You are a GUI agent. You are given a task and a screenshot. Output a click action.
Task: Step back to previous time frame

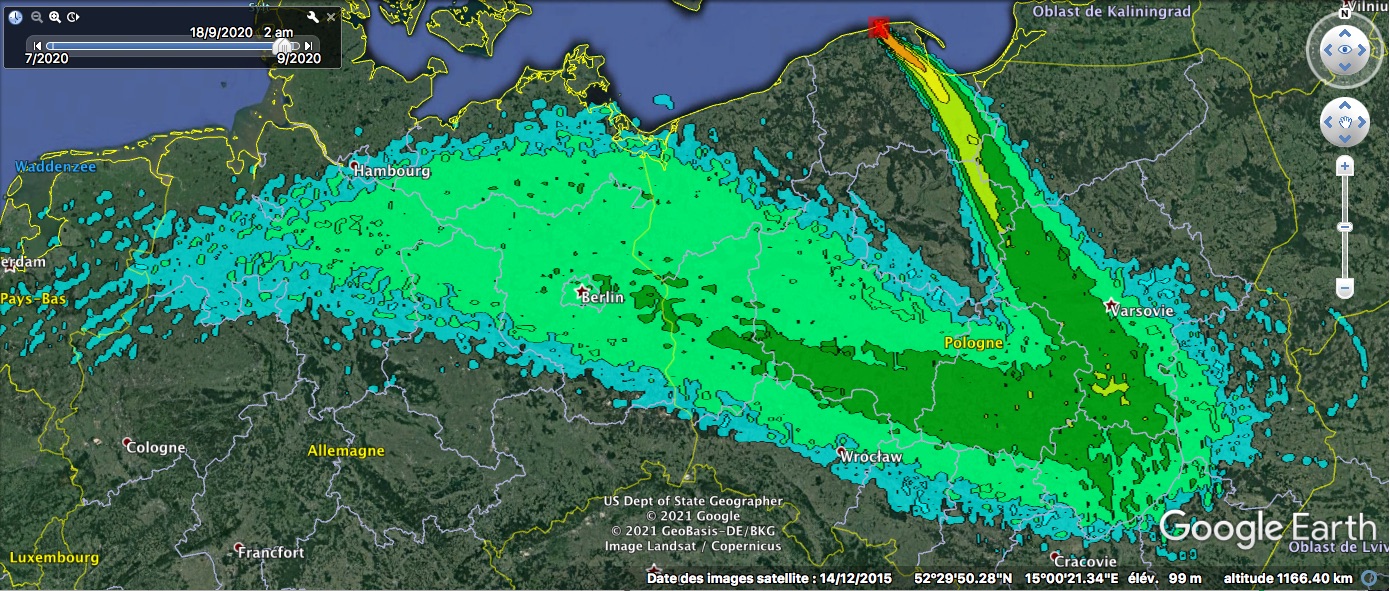click(37, 45)
